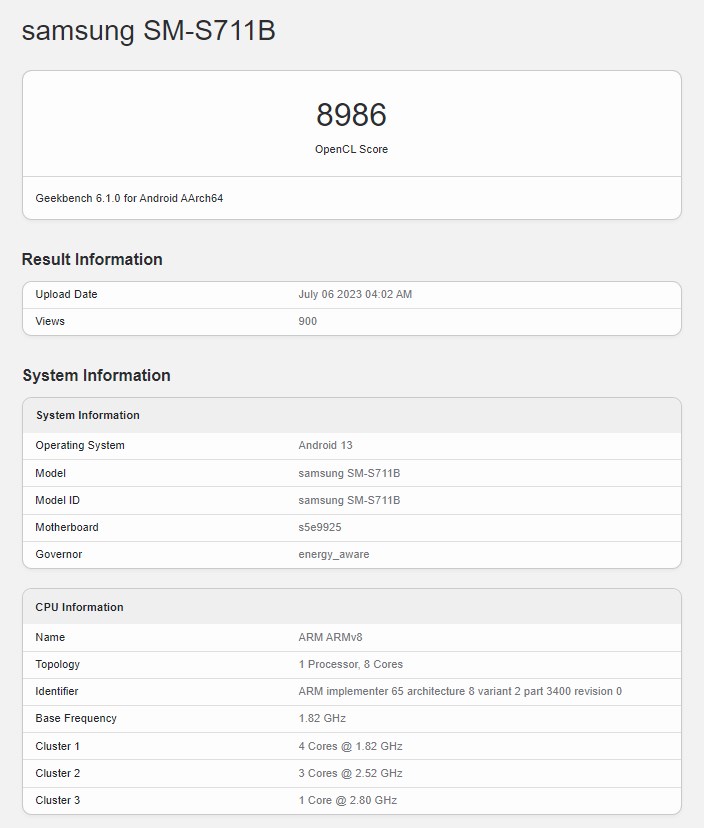Click the samsung SM-S711B page title
Screen dimensions: 704x828
[148, 31]
